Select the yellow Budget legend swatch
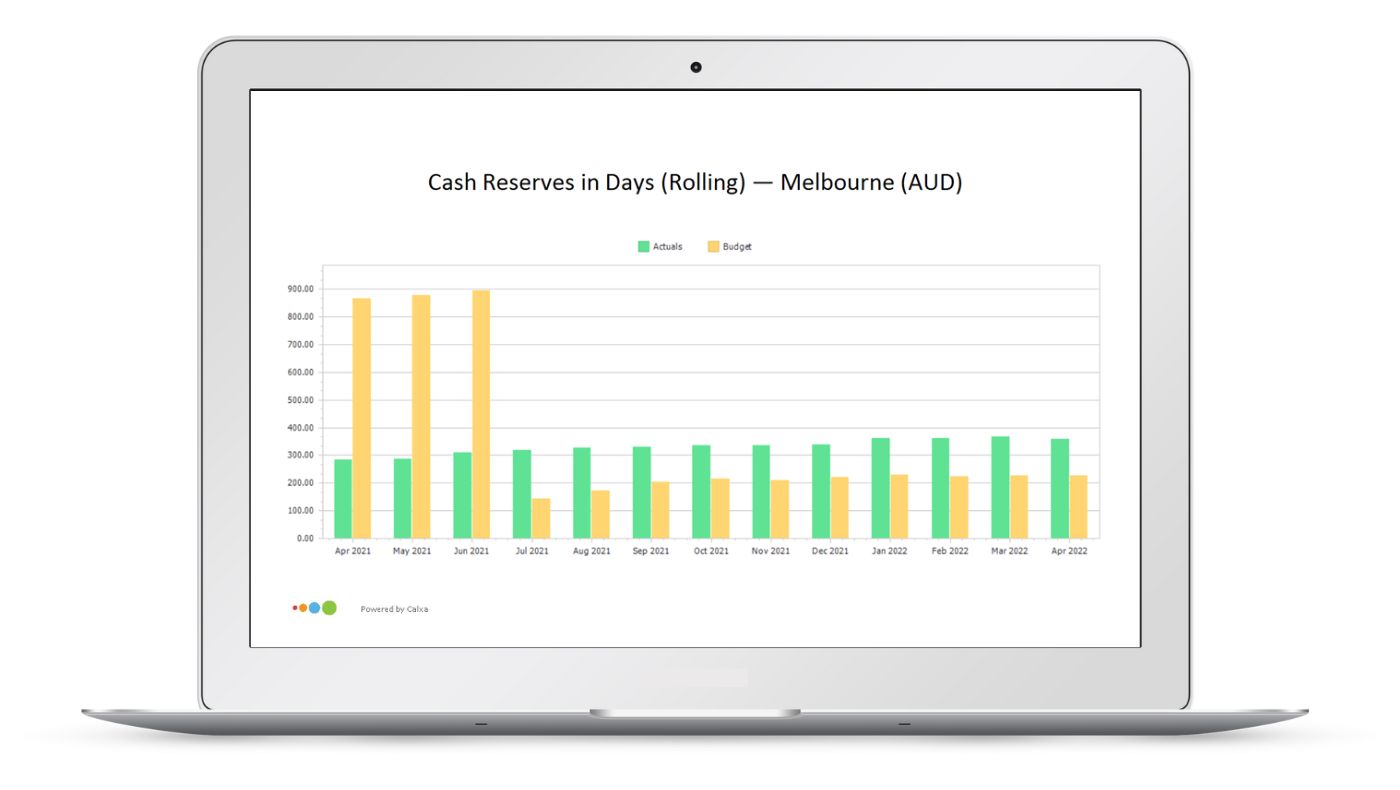The height and width of the screenshot is (790, 1400). (712, 246)
